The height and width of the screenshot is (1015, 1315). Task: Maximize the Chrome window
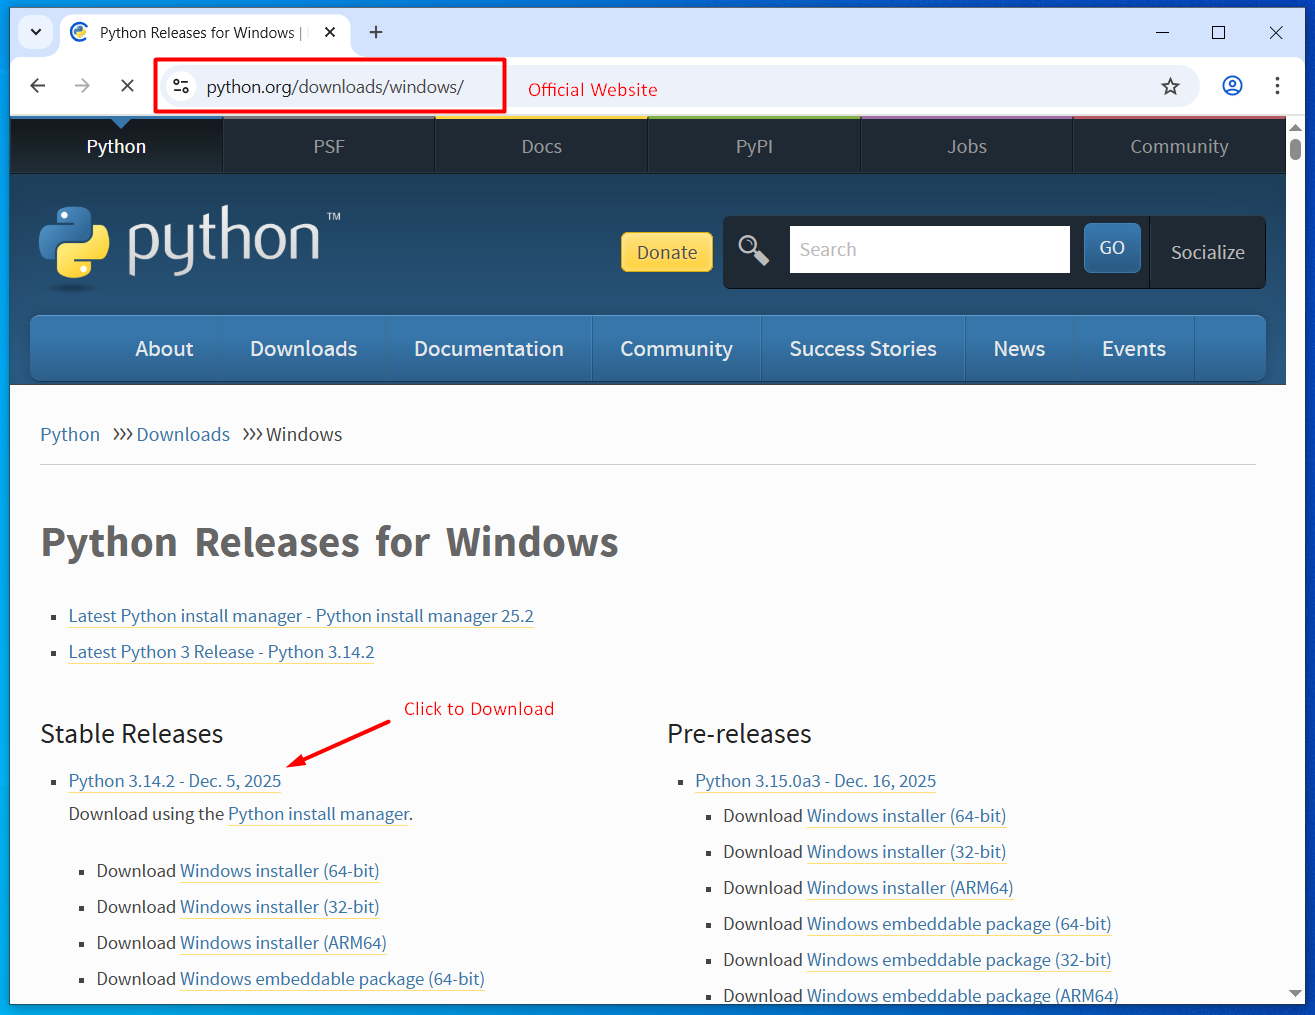coord(1218,32)
